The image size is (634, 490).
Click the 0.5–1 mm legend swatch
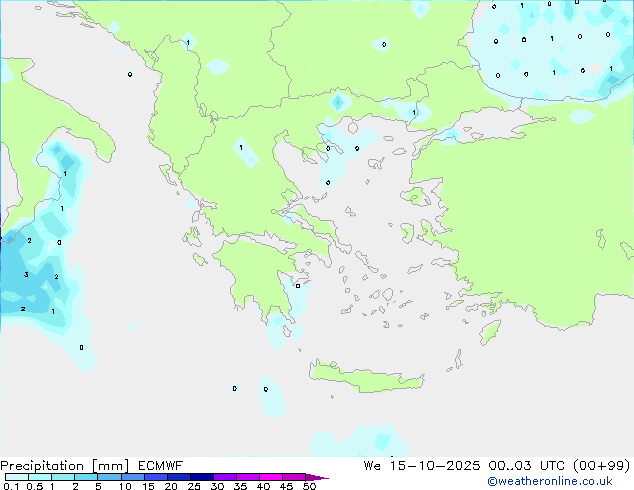tap(40, 477)
